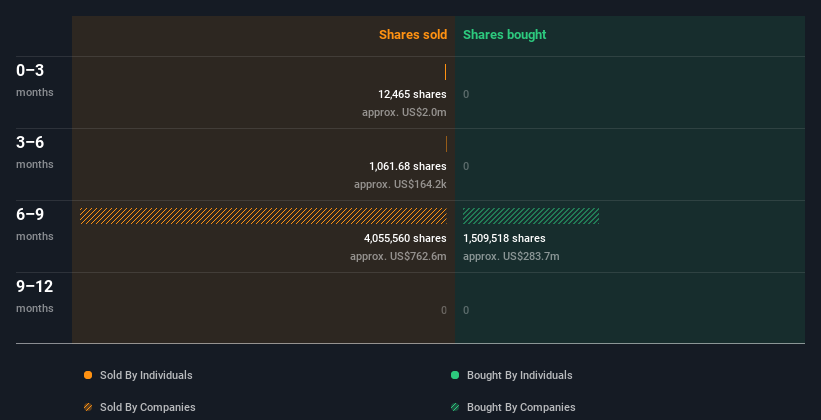Select the green hatched 6–9 months bought bar
Image resolution: width=821 pixels, height=420 pixels.
pos(531,216)
